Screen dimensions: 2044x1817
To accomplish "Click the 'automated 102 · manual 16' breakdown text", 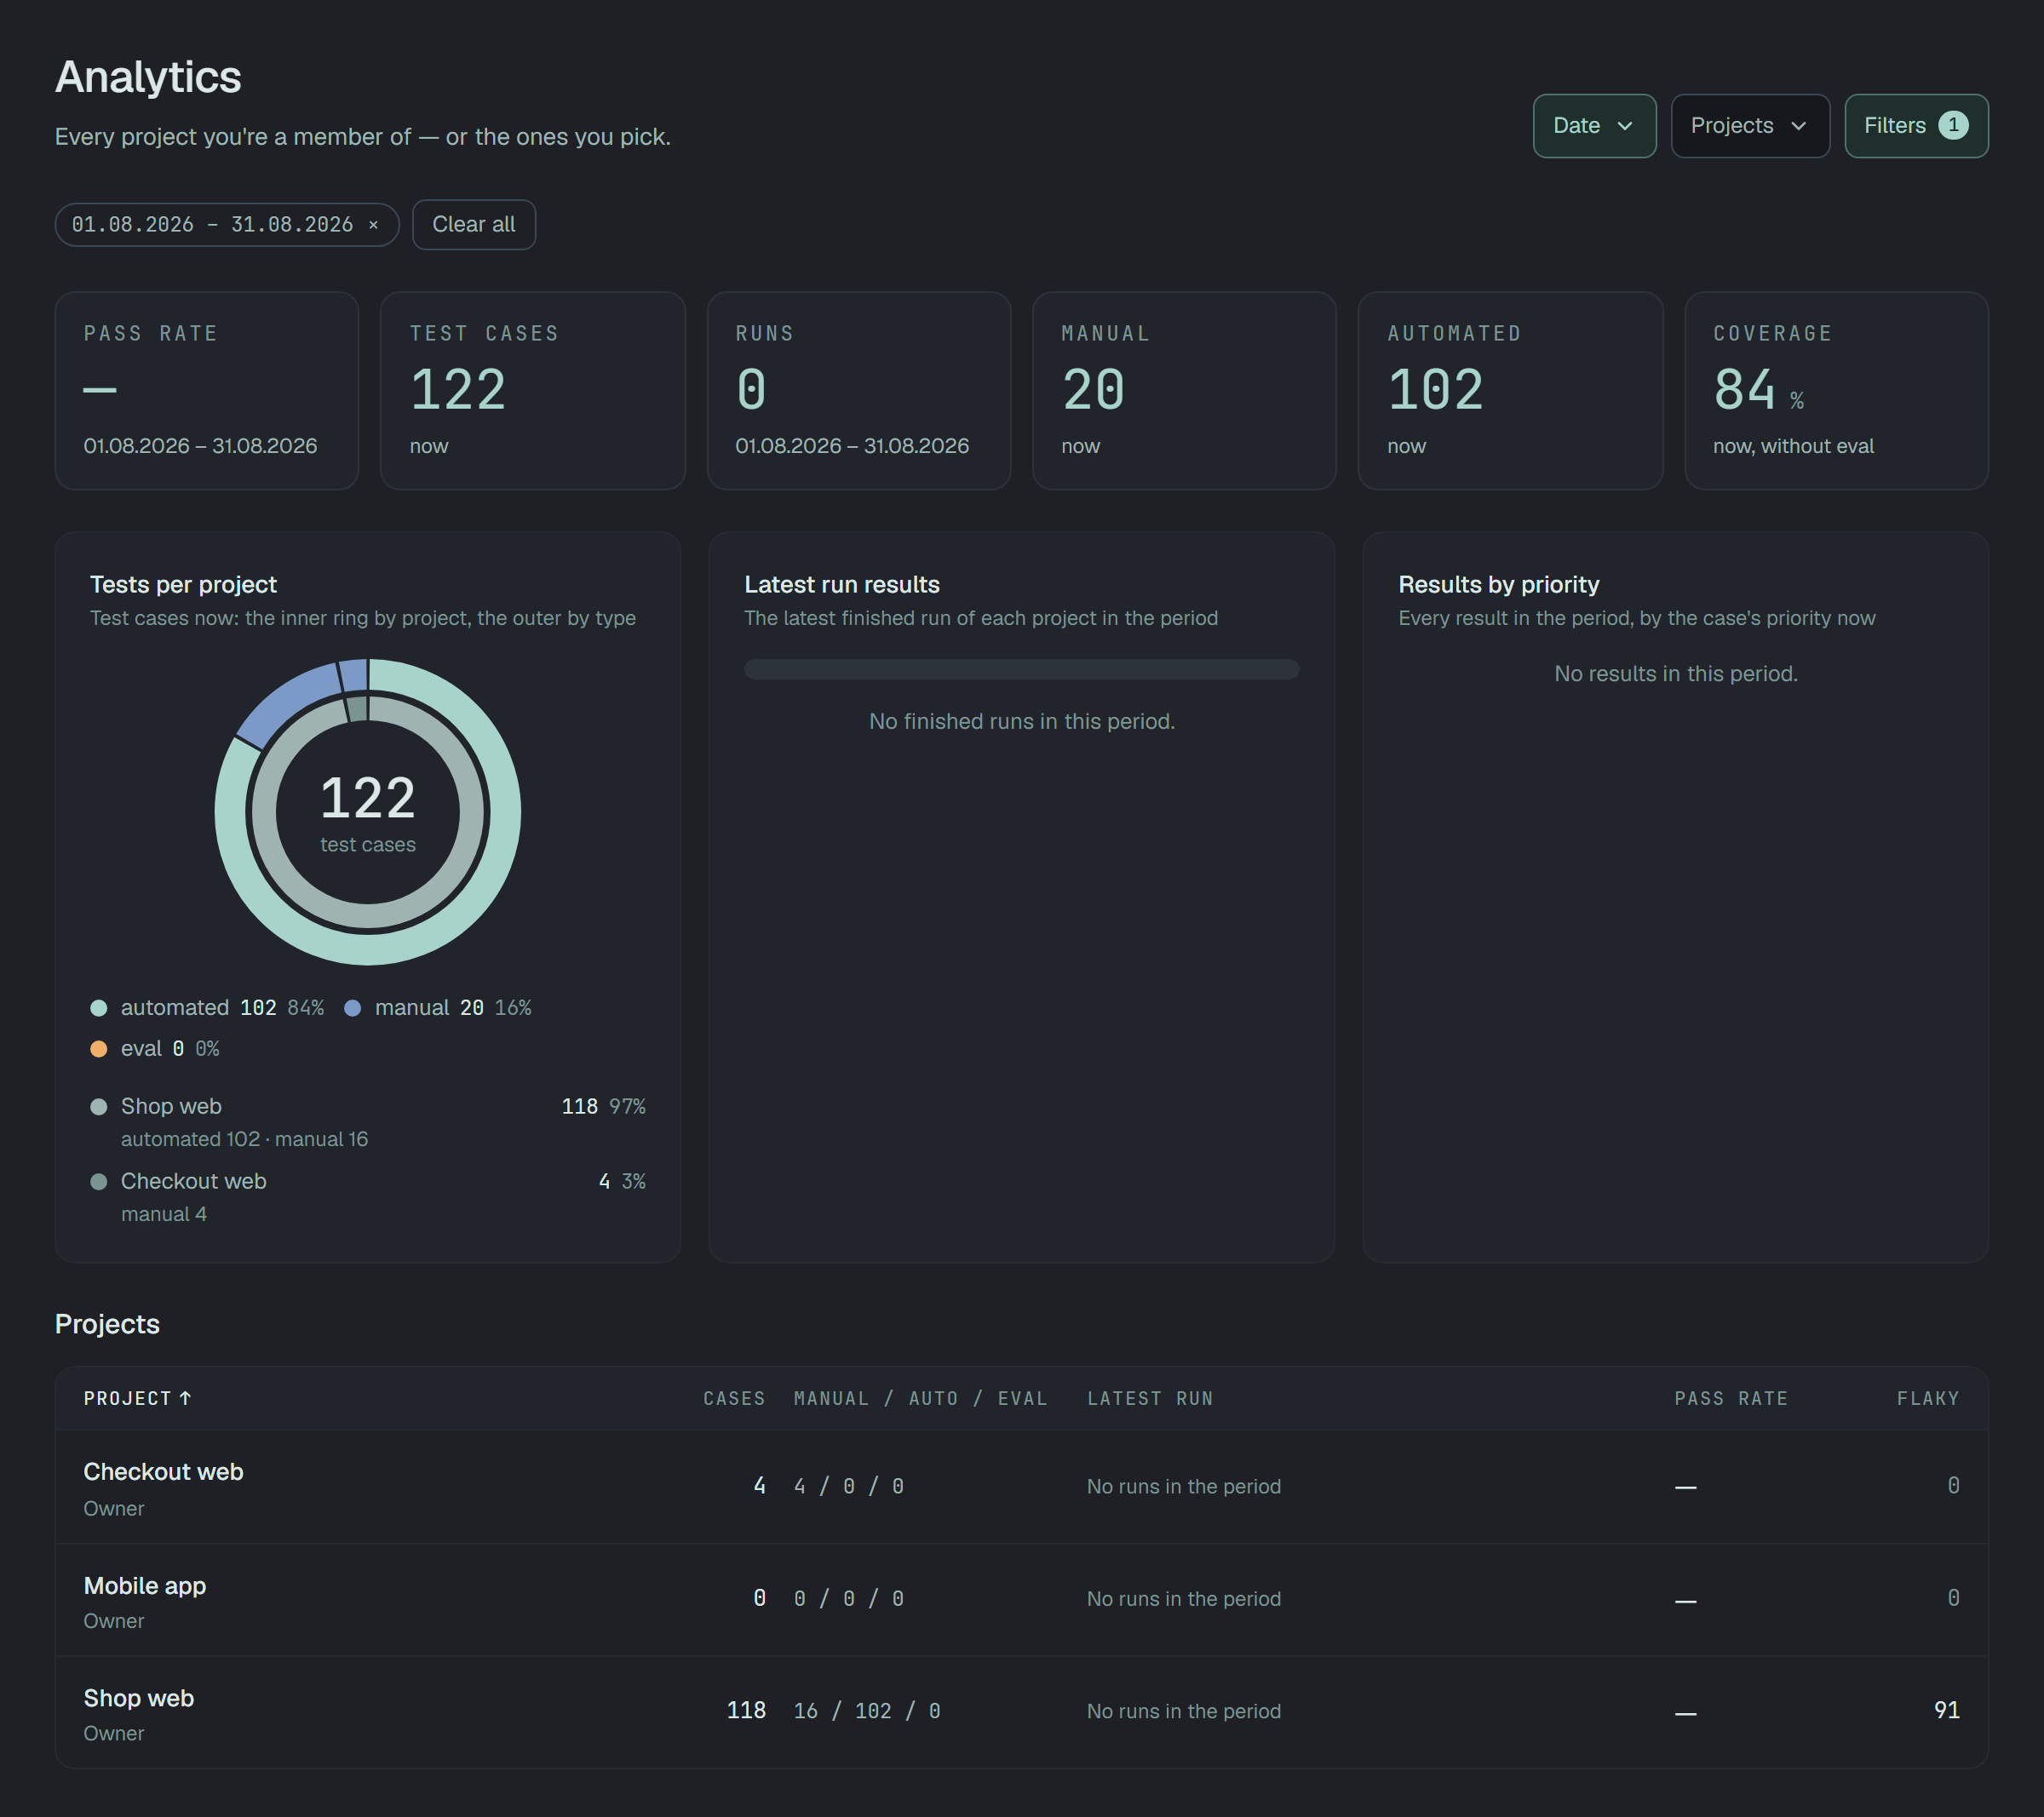I will point(244,1140).
